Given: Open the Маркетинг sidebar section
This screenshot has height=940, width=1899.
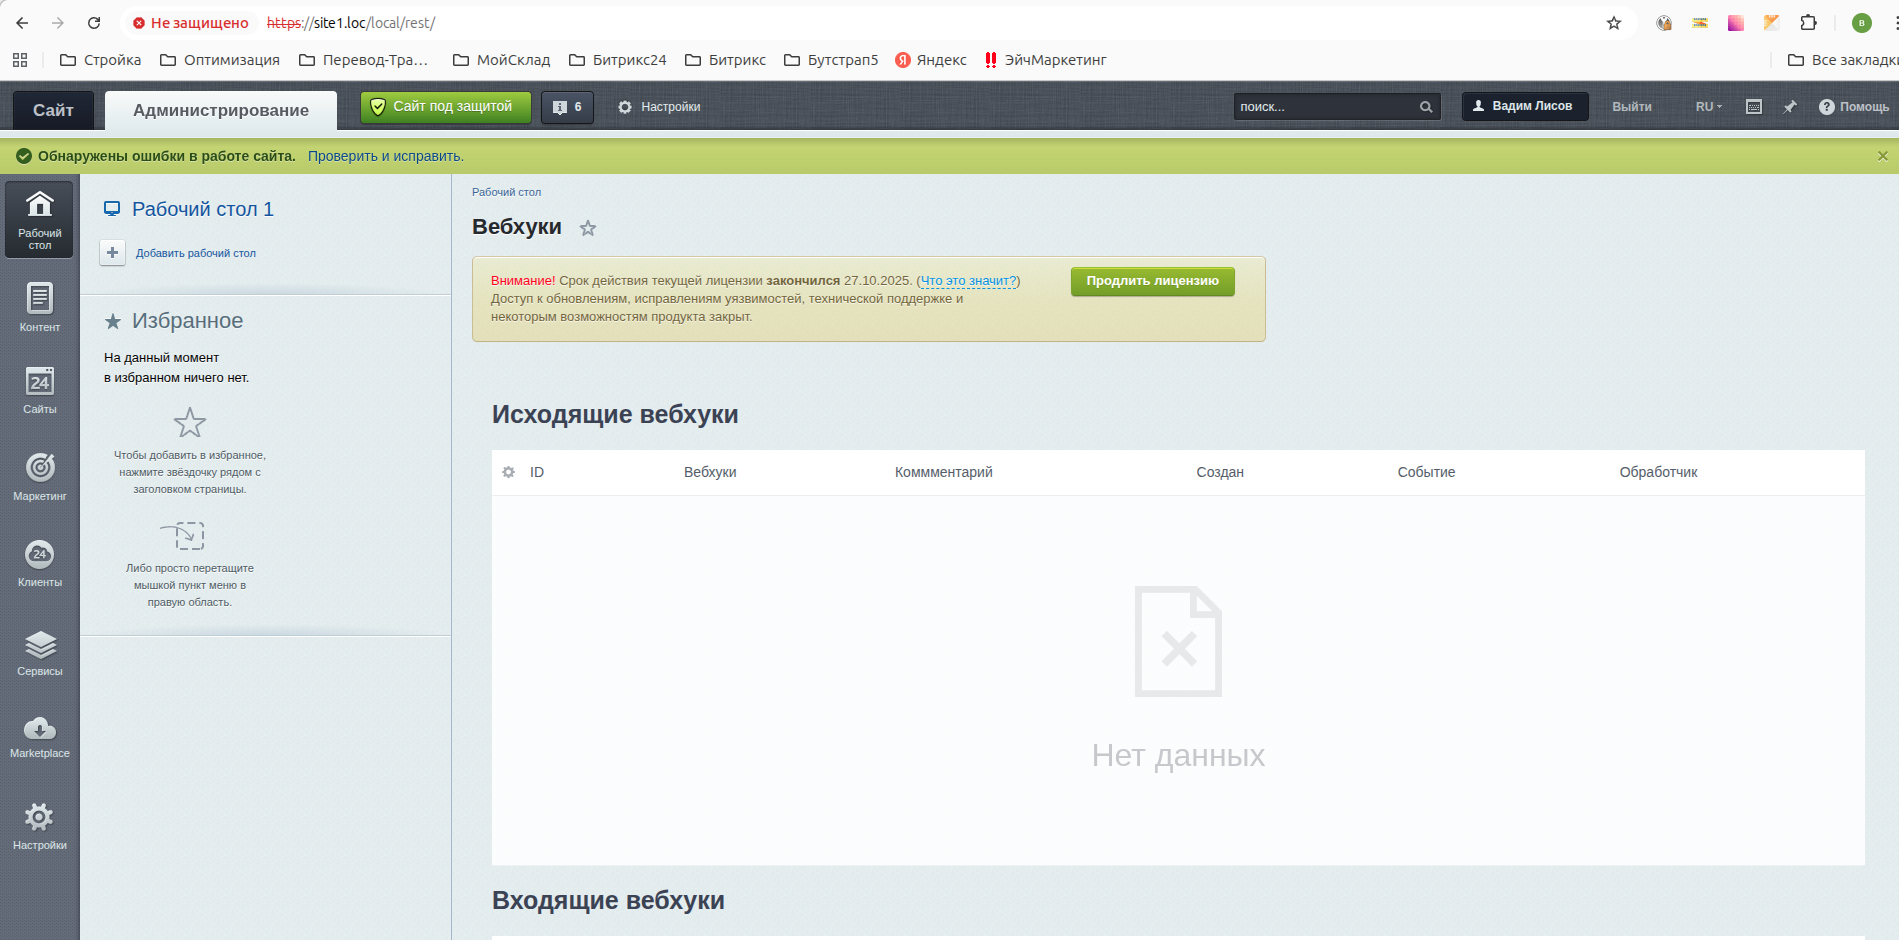Looking at the screenshot, I should [39, 475].
